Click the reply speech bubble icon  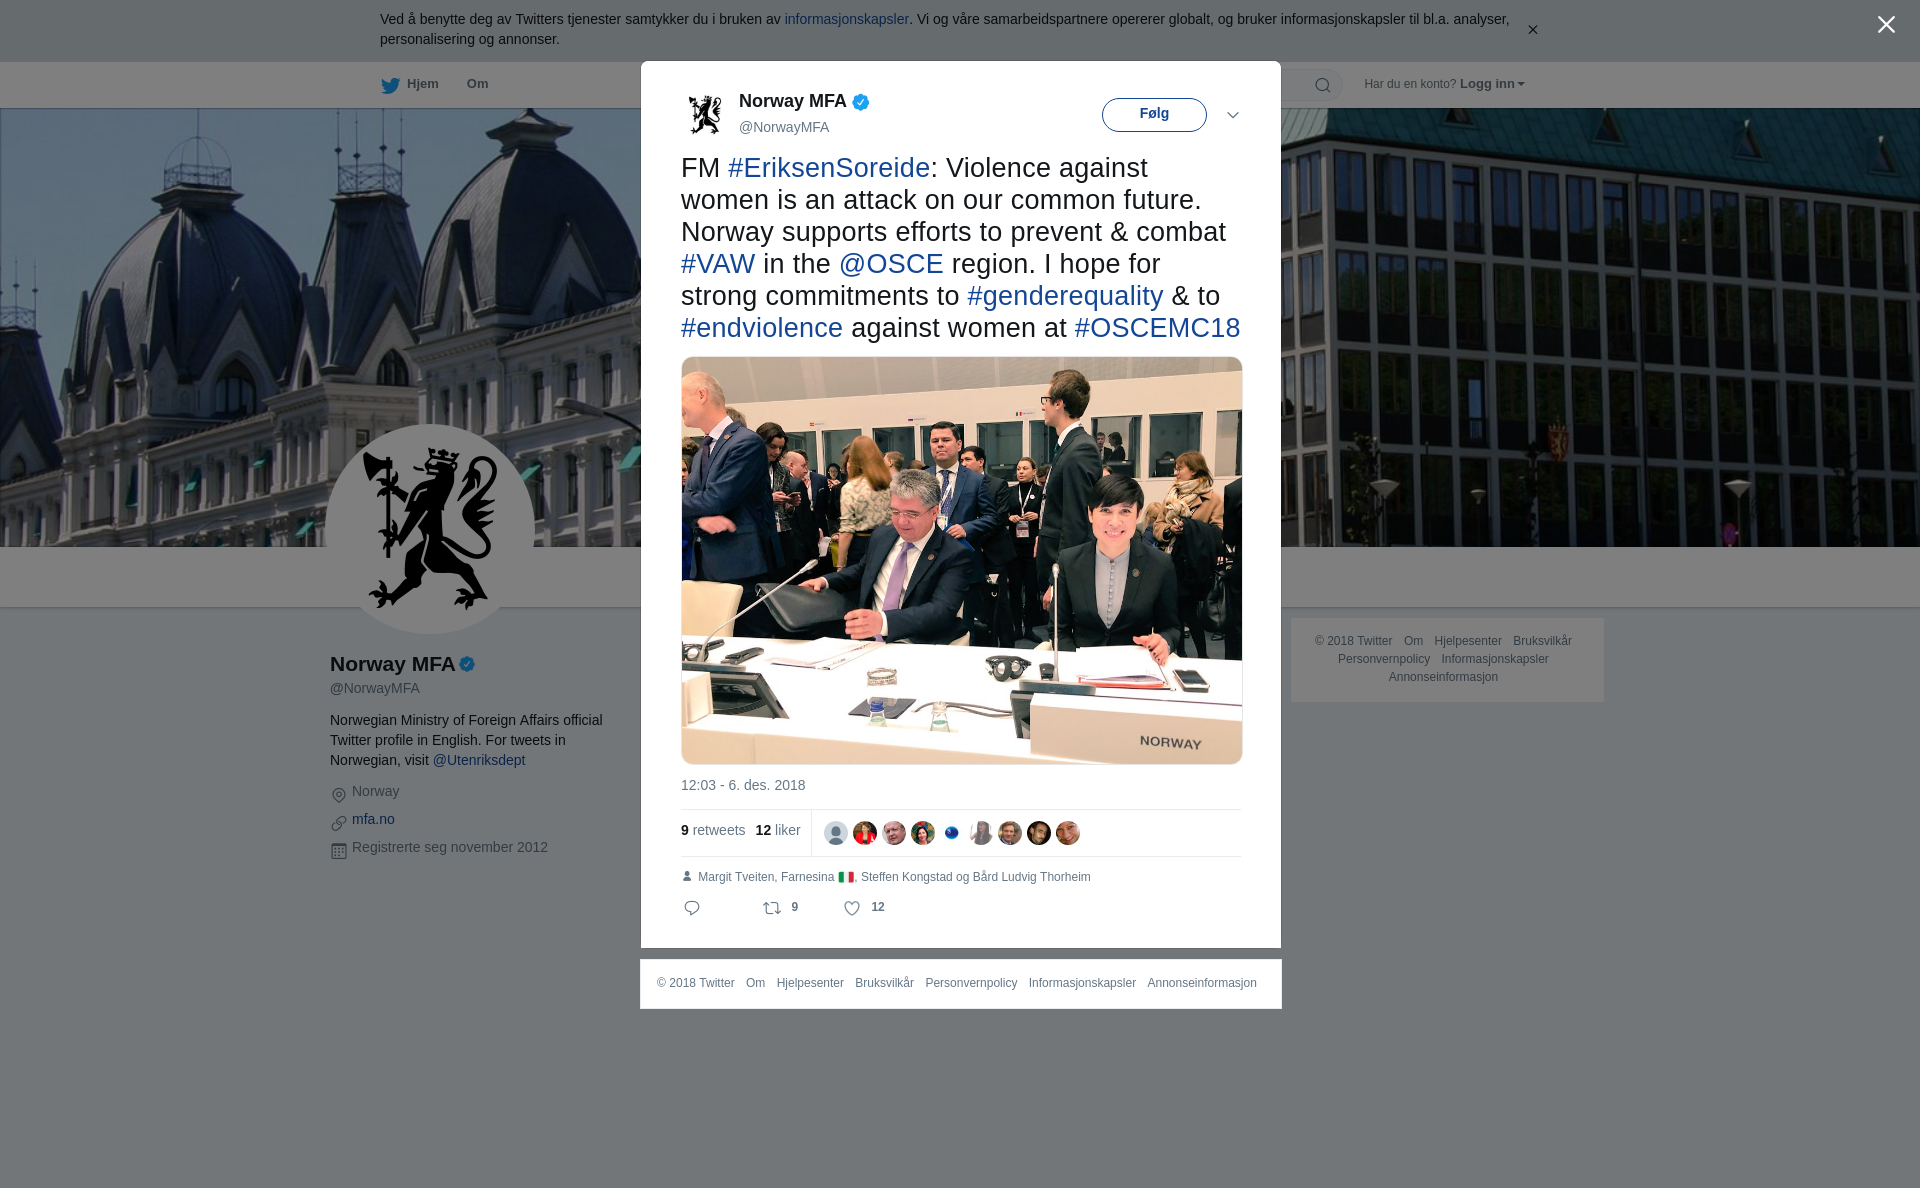point(692,908)
